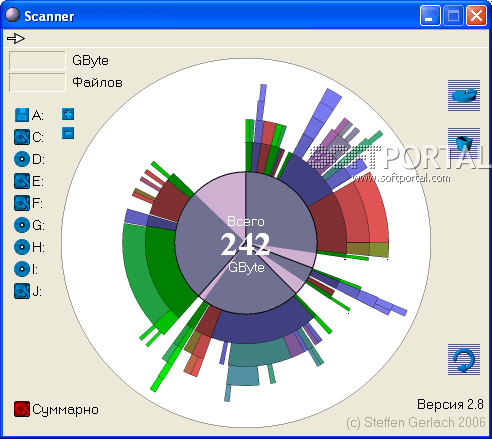Screen dimensions: 492x439
Task: Open the pie-slice icon button on the right side
Action: coord(464,95)
